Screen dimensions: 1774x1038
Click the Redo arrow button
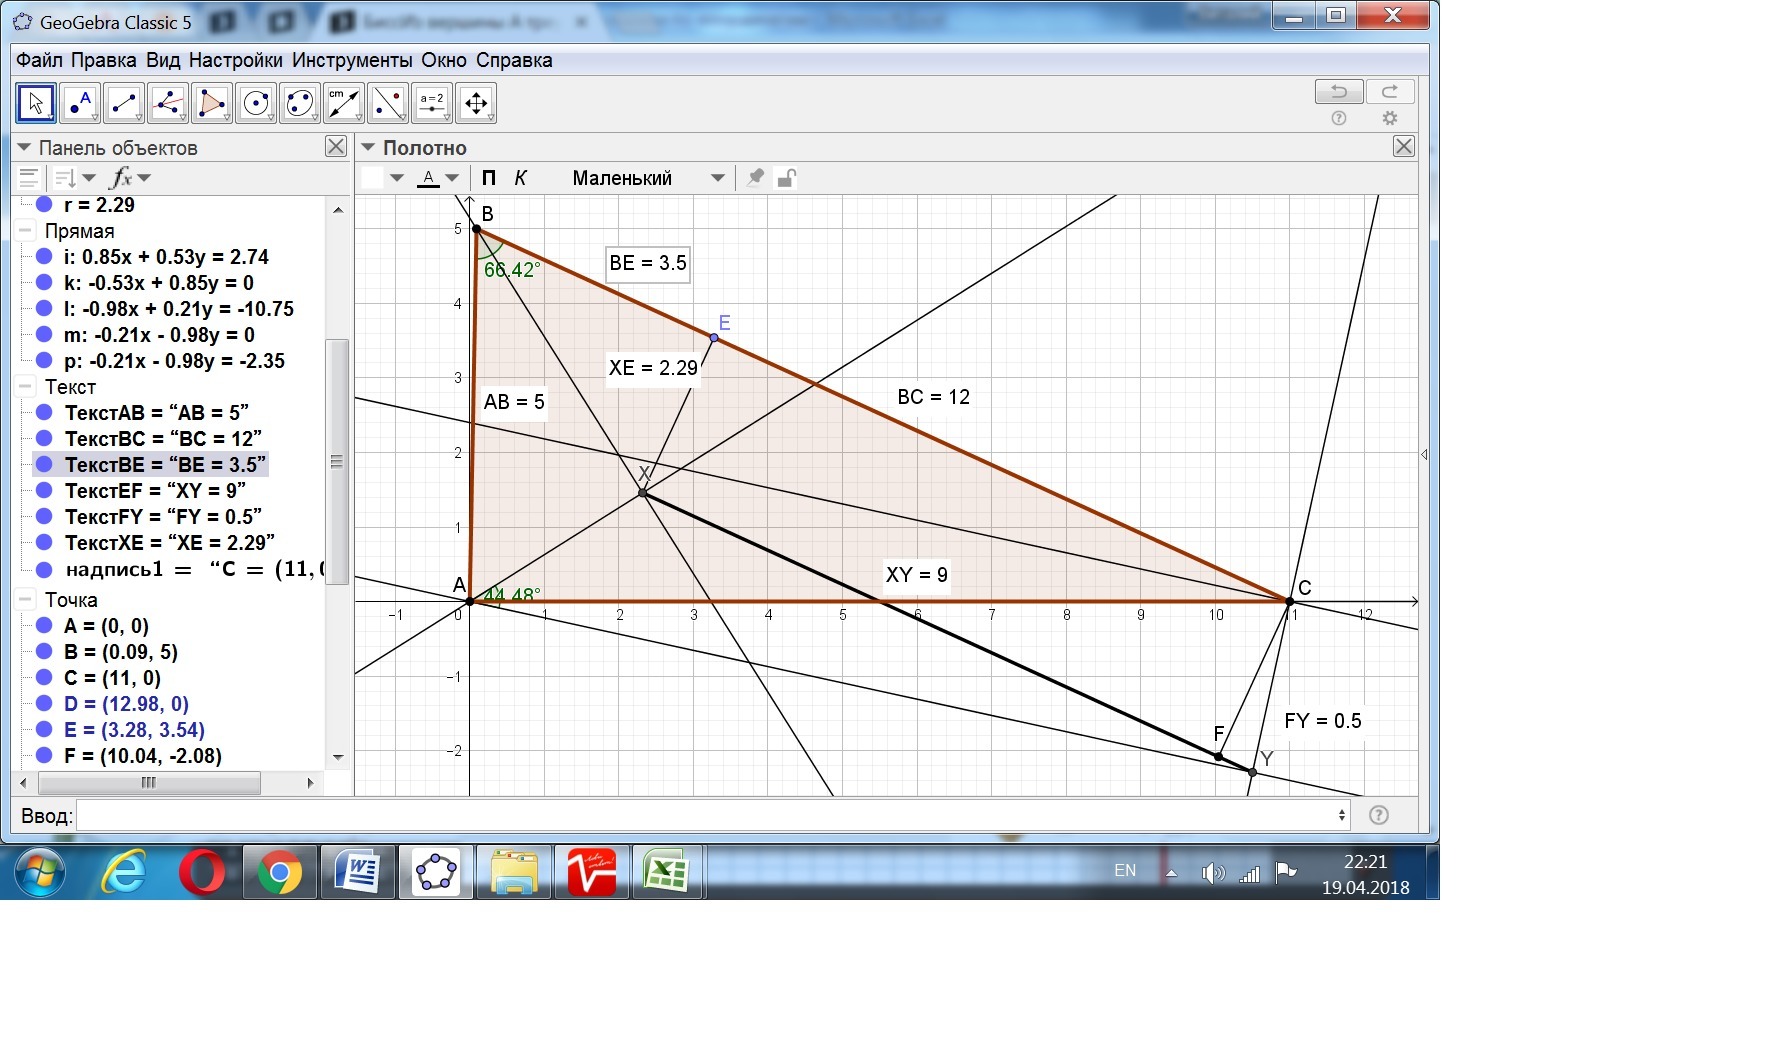click(1390, 92)
